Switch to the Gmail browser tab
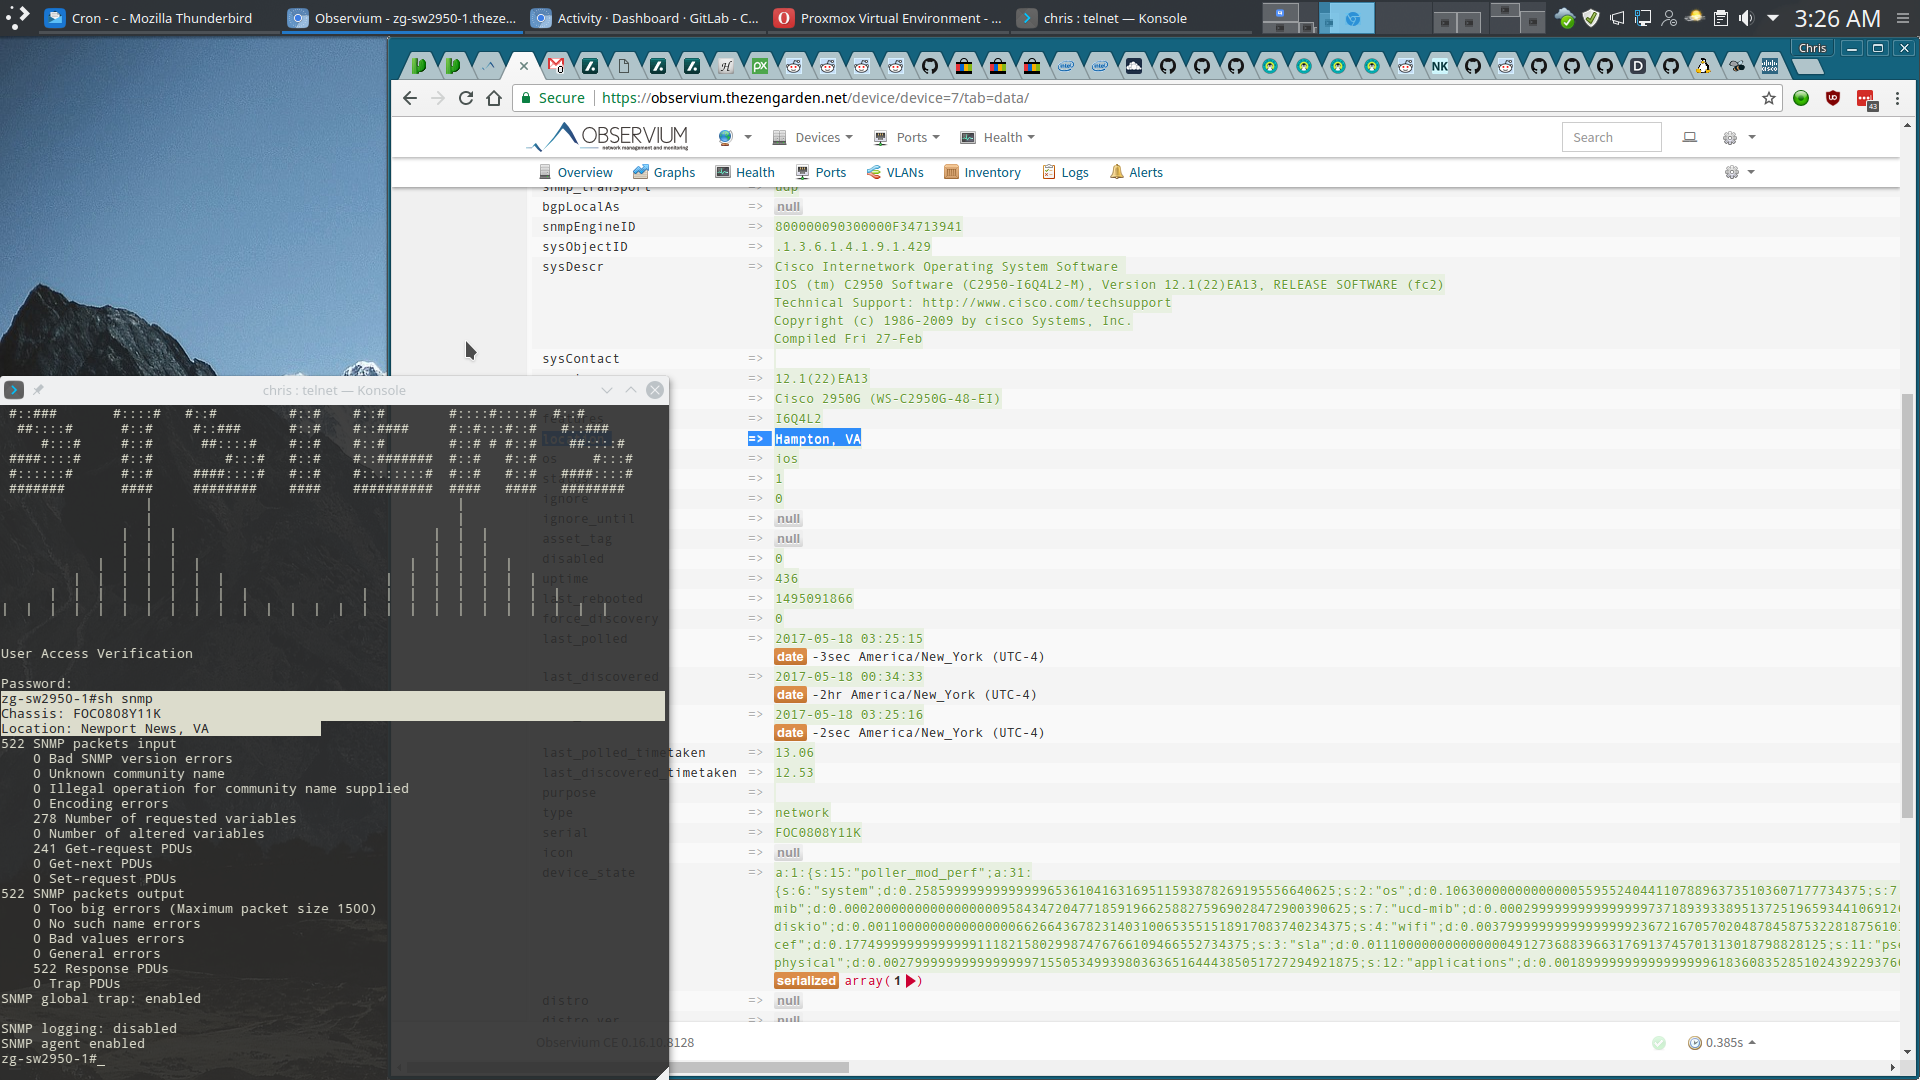1920x1080 pixels. [556, 66]
